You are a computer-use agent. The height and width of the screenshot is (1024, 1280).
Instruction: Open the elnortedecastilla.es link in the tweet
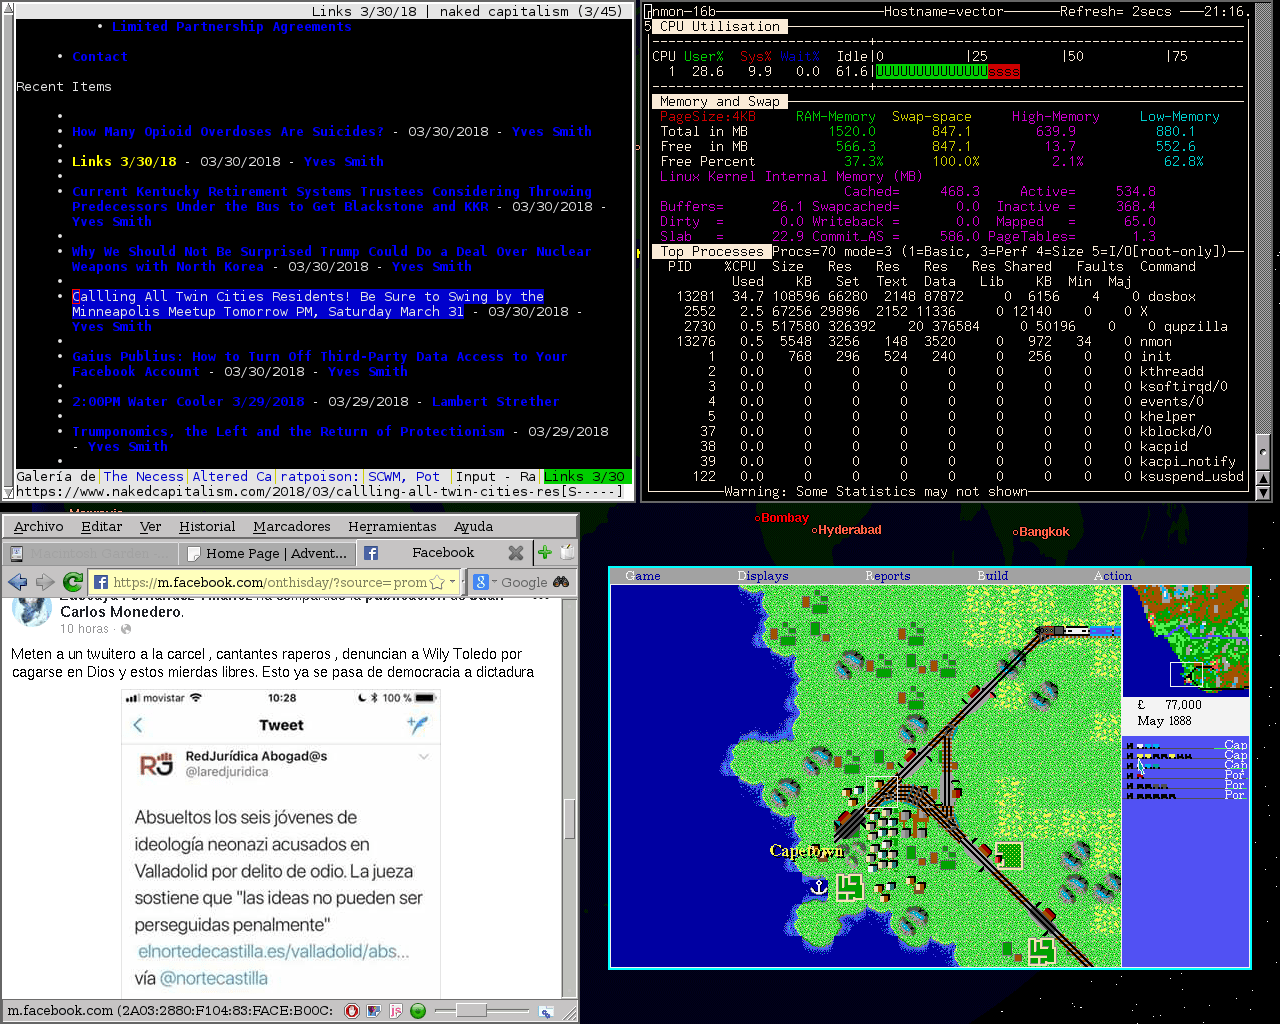pos(273,951)
